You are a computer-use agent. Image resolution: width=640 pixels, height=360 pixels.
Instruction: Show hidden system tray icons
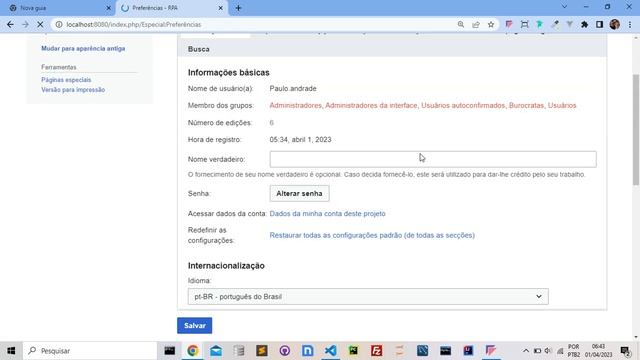(526, 351)
